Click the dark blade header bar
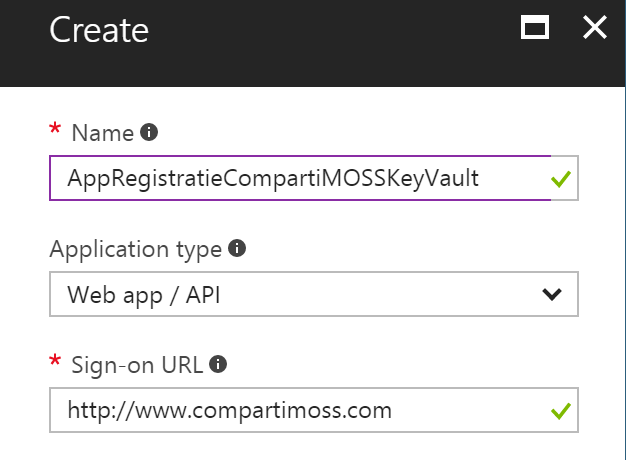 pos(330,45)
